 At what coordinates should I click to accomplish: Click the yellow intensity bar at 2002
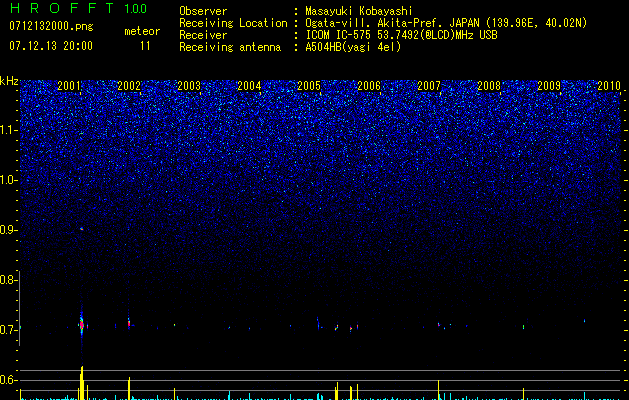click(129, 388)
